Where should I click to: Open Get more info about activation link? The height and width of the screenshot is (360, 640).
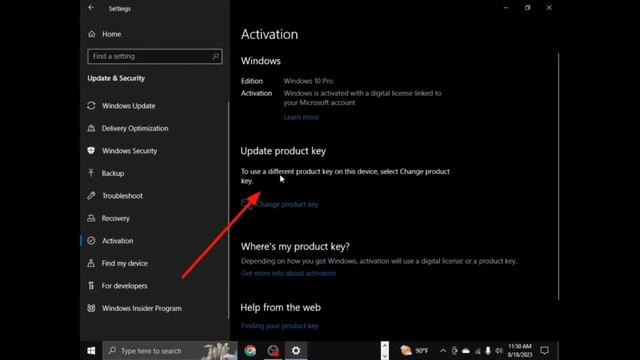pyautogui.click(x=288, y=273)
